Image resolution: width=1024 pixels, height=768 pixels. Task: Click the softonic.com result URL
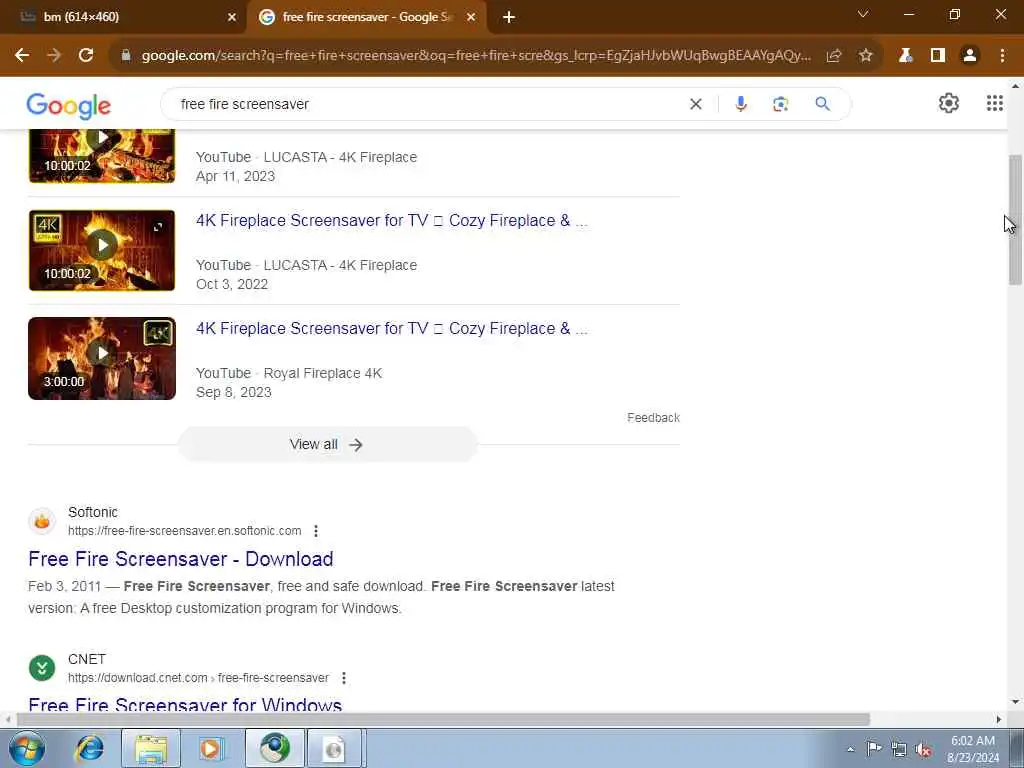[x=185, y=531]
